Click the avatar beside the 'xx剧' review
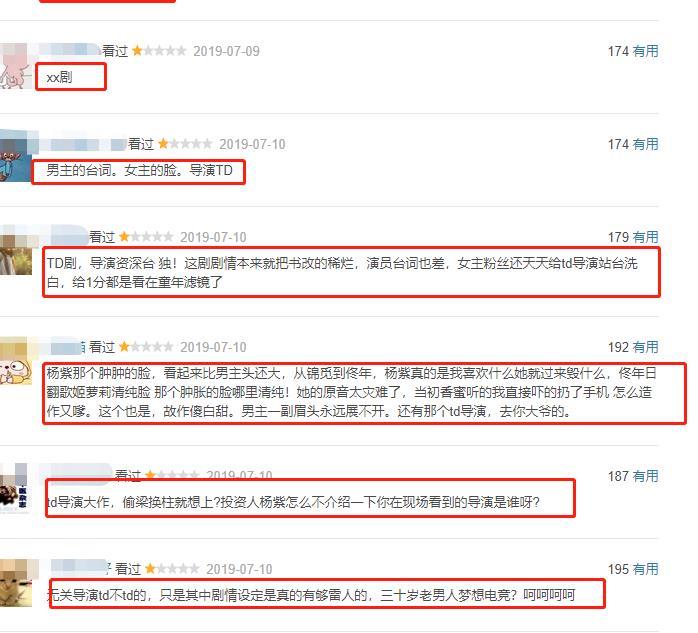The height and width of the screenshot is (633, 698). tap(15, 66)
